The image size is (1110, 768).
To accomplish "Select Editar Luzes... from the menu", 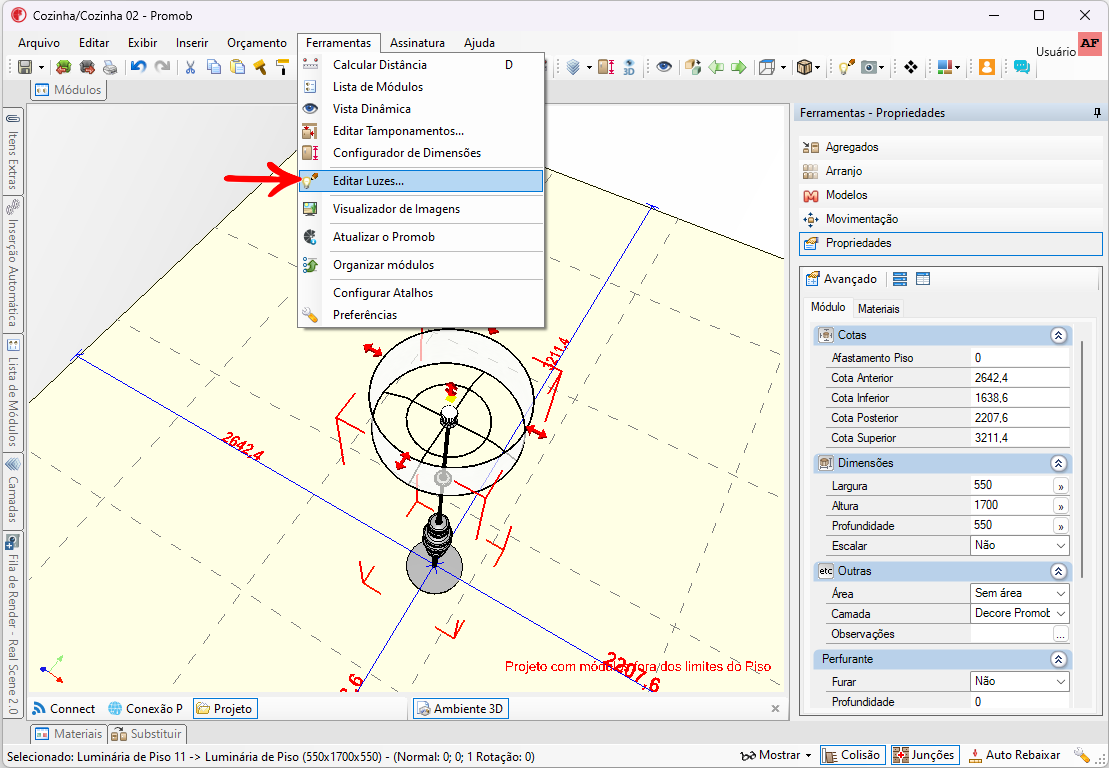I will pos(421,181).
